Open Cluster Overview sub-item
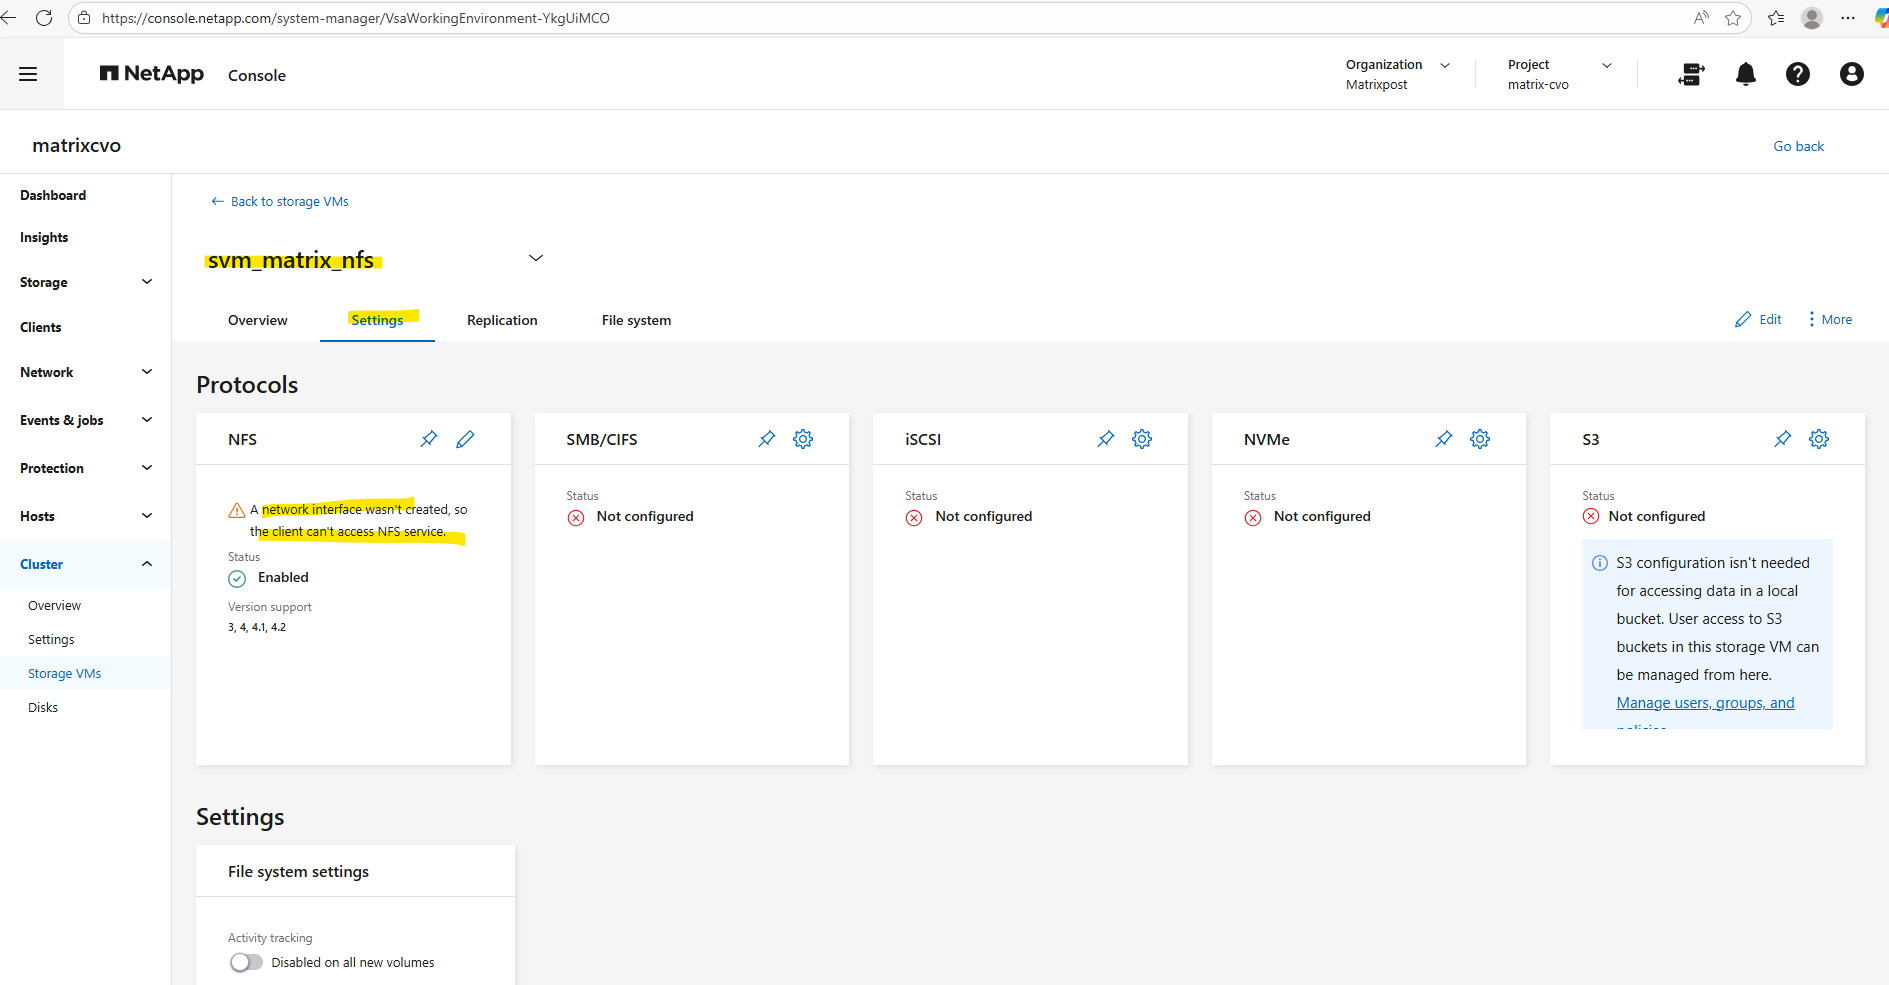This screenshot has height=985, width=1889. point(54,605)
